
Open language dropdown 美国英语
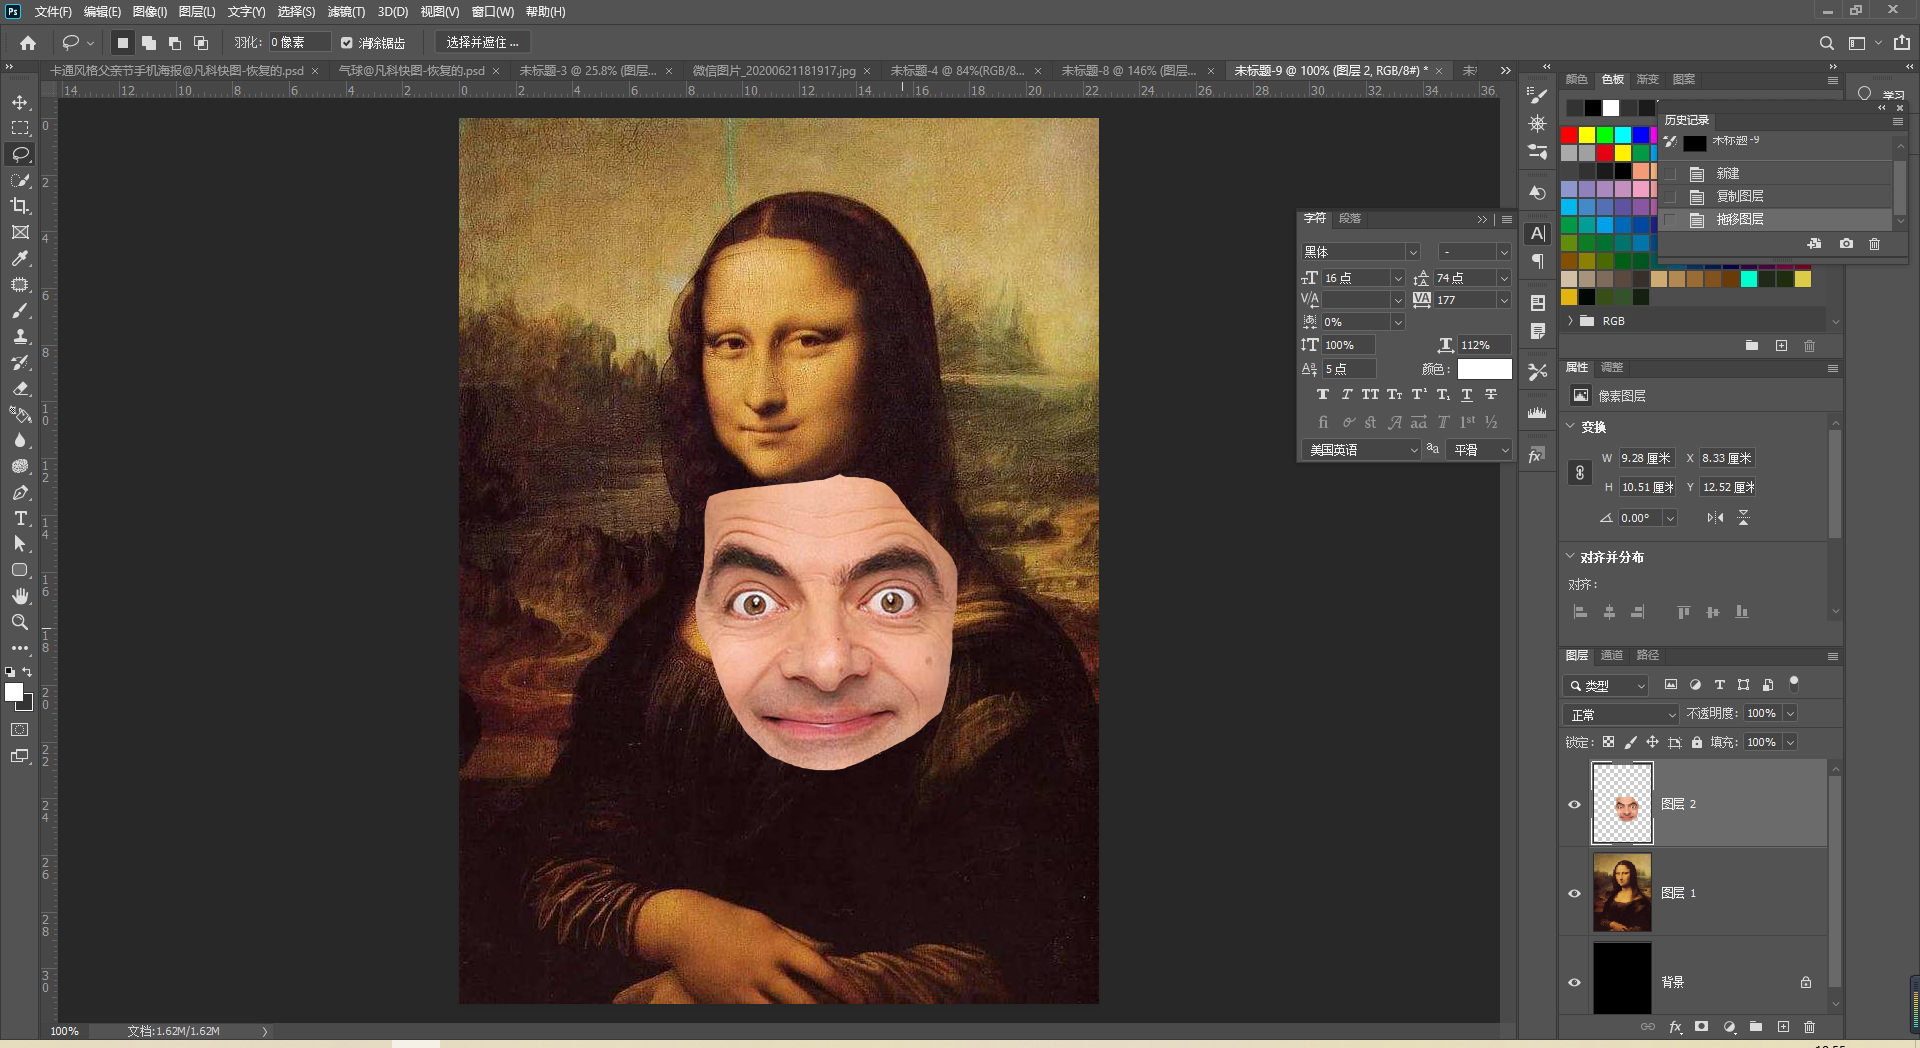click(1361, 450)
